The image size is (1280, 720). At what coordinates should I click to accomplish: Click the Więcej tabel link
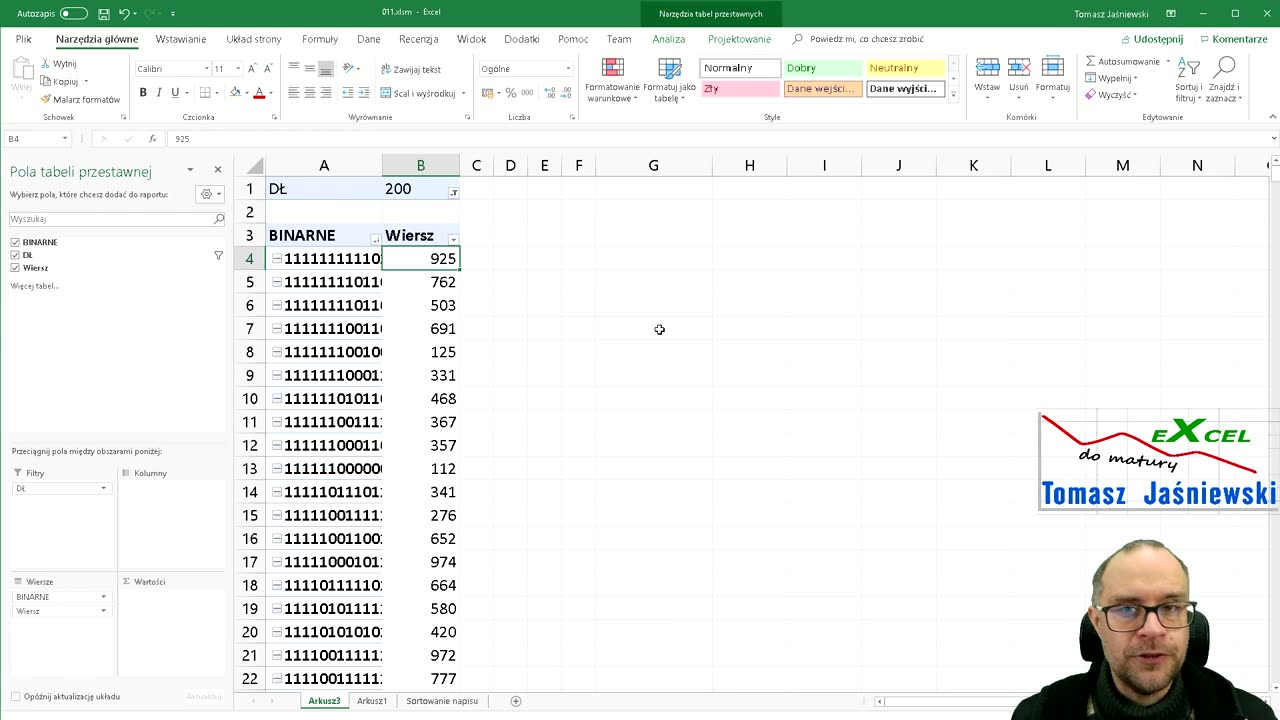pos(34,286)
